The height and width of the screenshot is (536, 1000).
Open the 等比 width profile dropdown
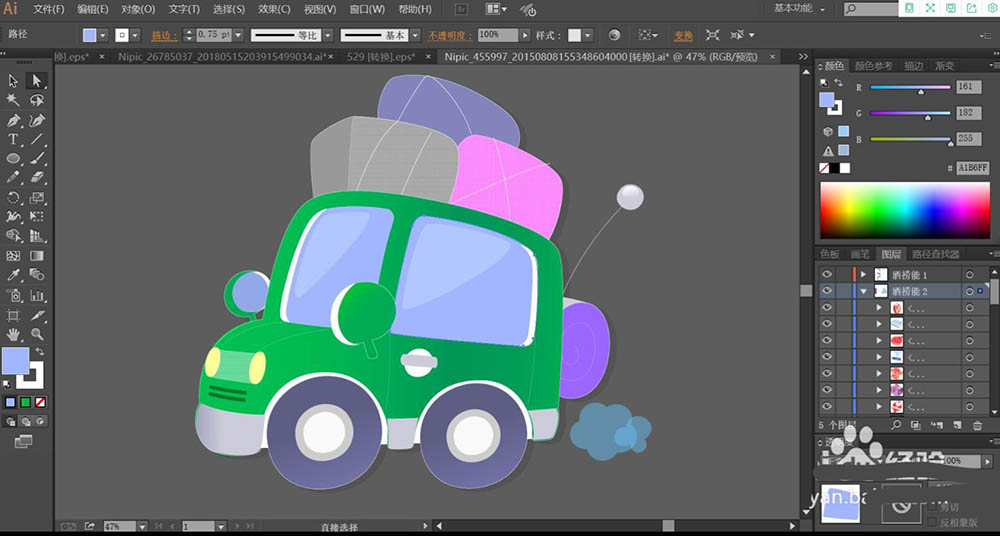point(328,35)
